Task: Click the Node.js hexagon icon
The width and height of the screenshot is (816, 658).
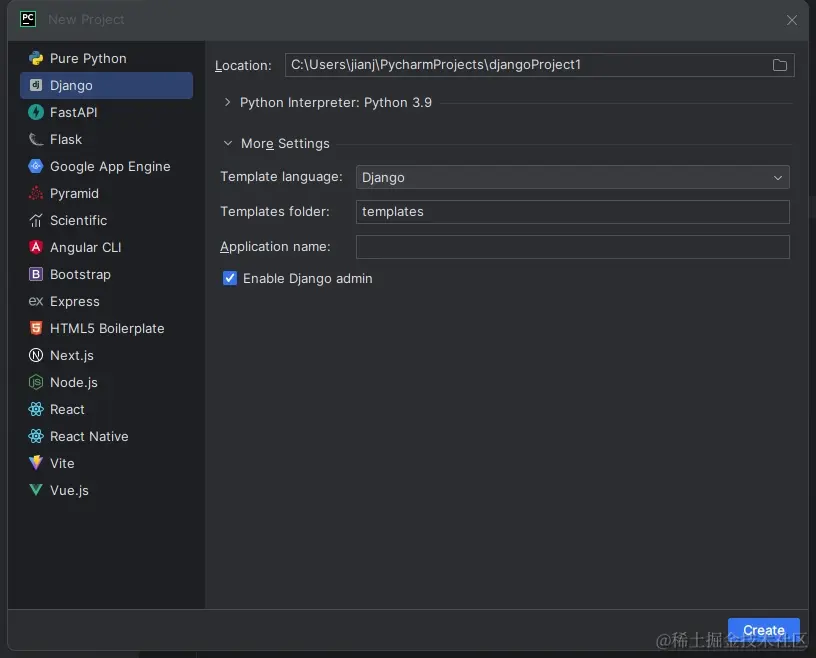Action: (36, 383)
